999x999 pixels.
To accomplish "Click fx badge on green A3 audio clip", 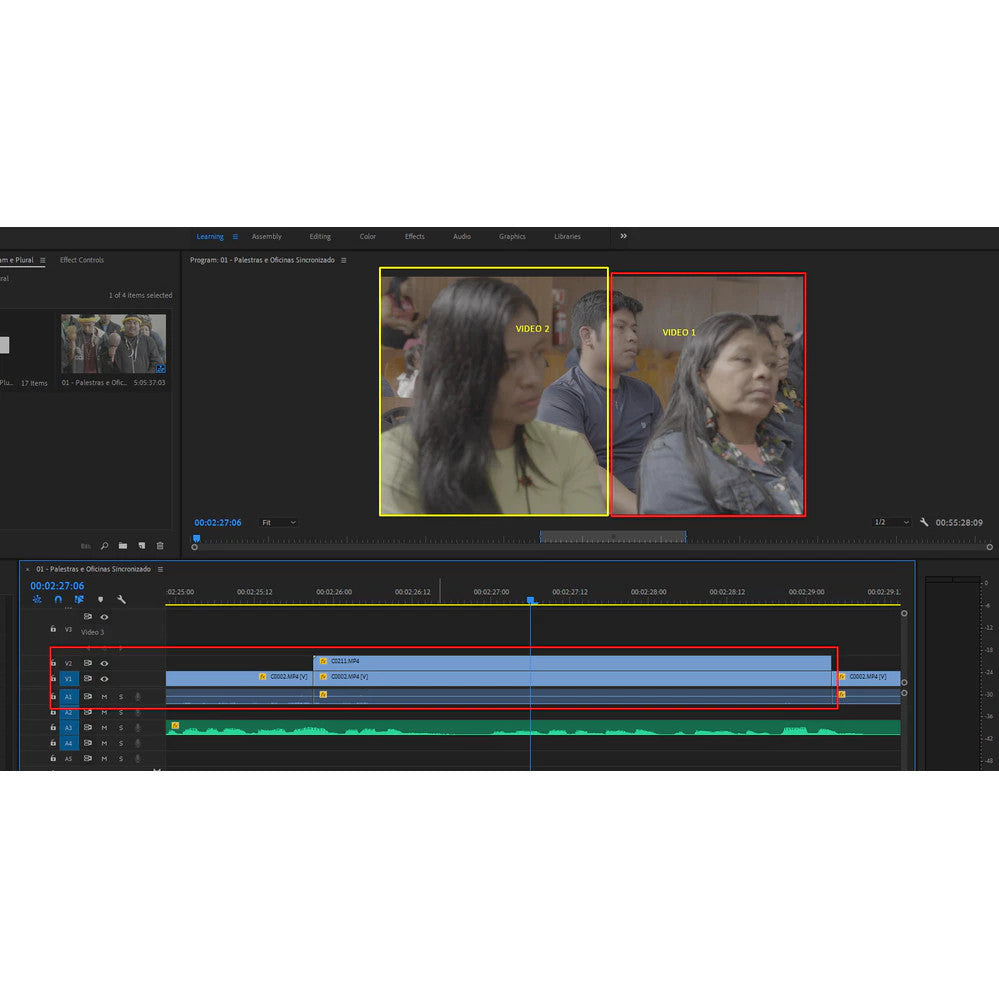I will 175,726.
